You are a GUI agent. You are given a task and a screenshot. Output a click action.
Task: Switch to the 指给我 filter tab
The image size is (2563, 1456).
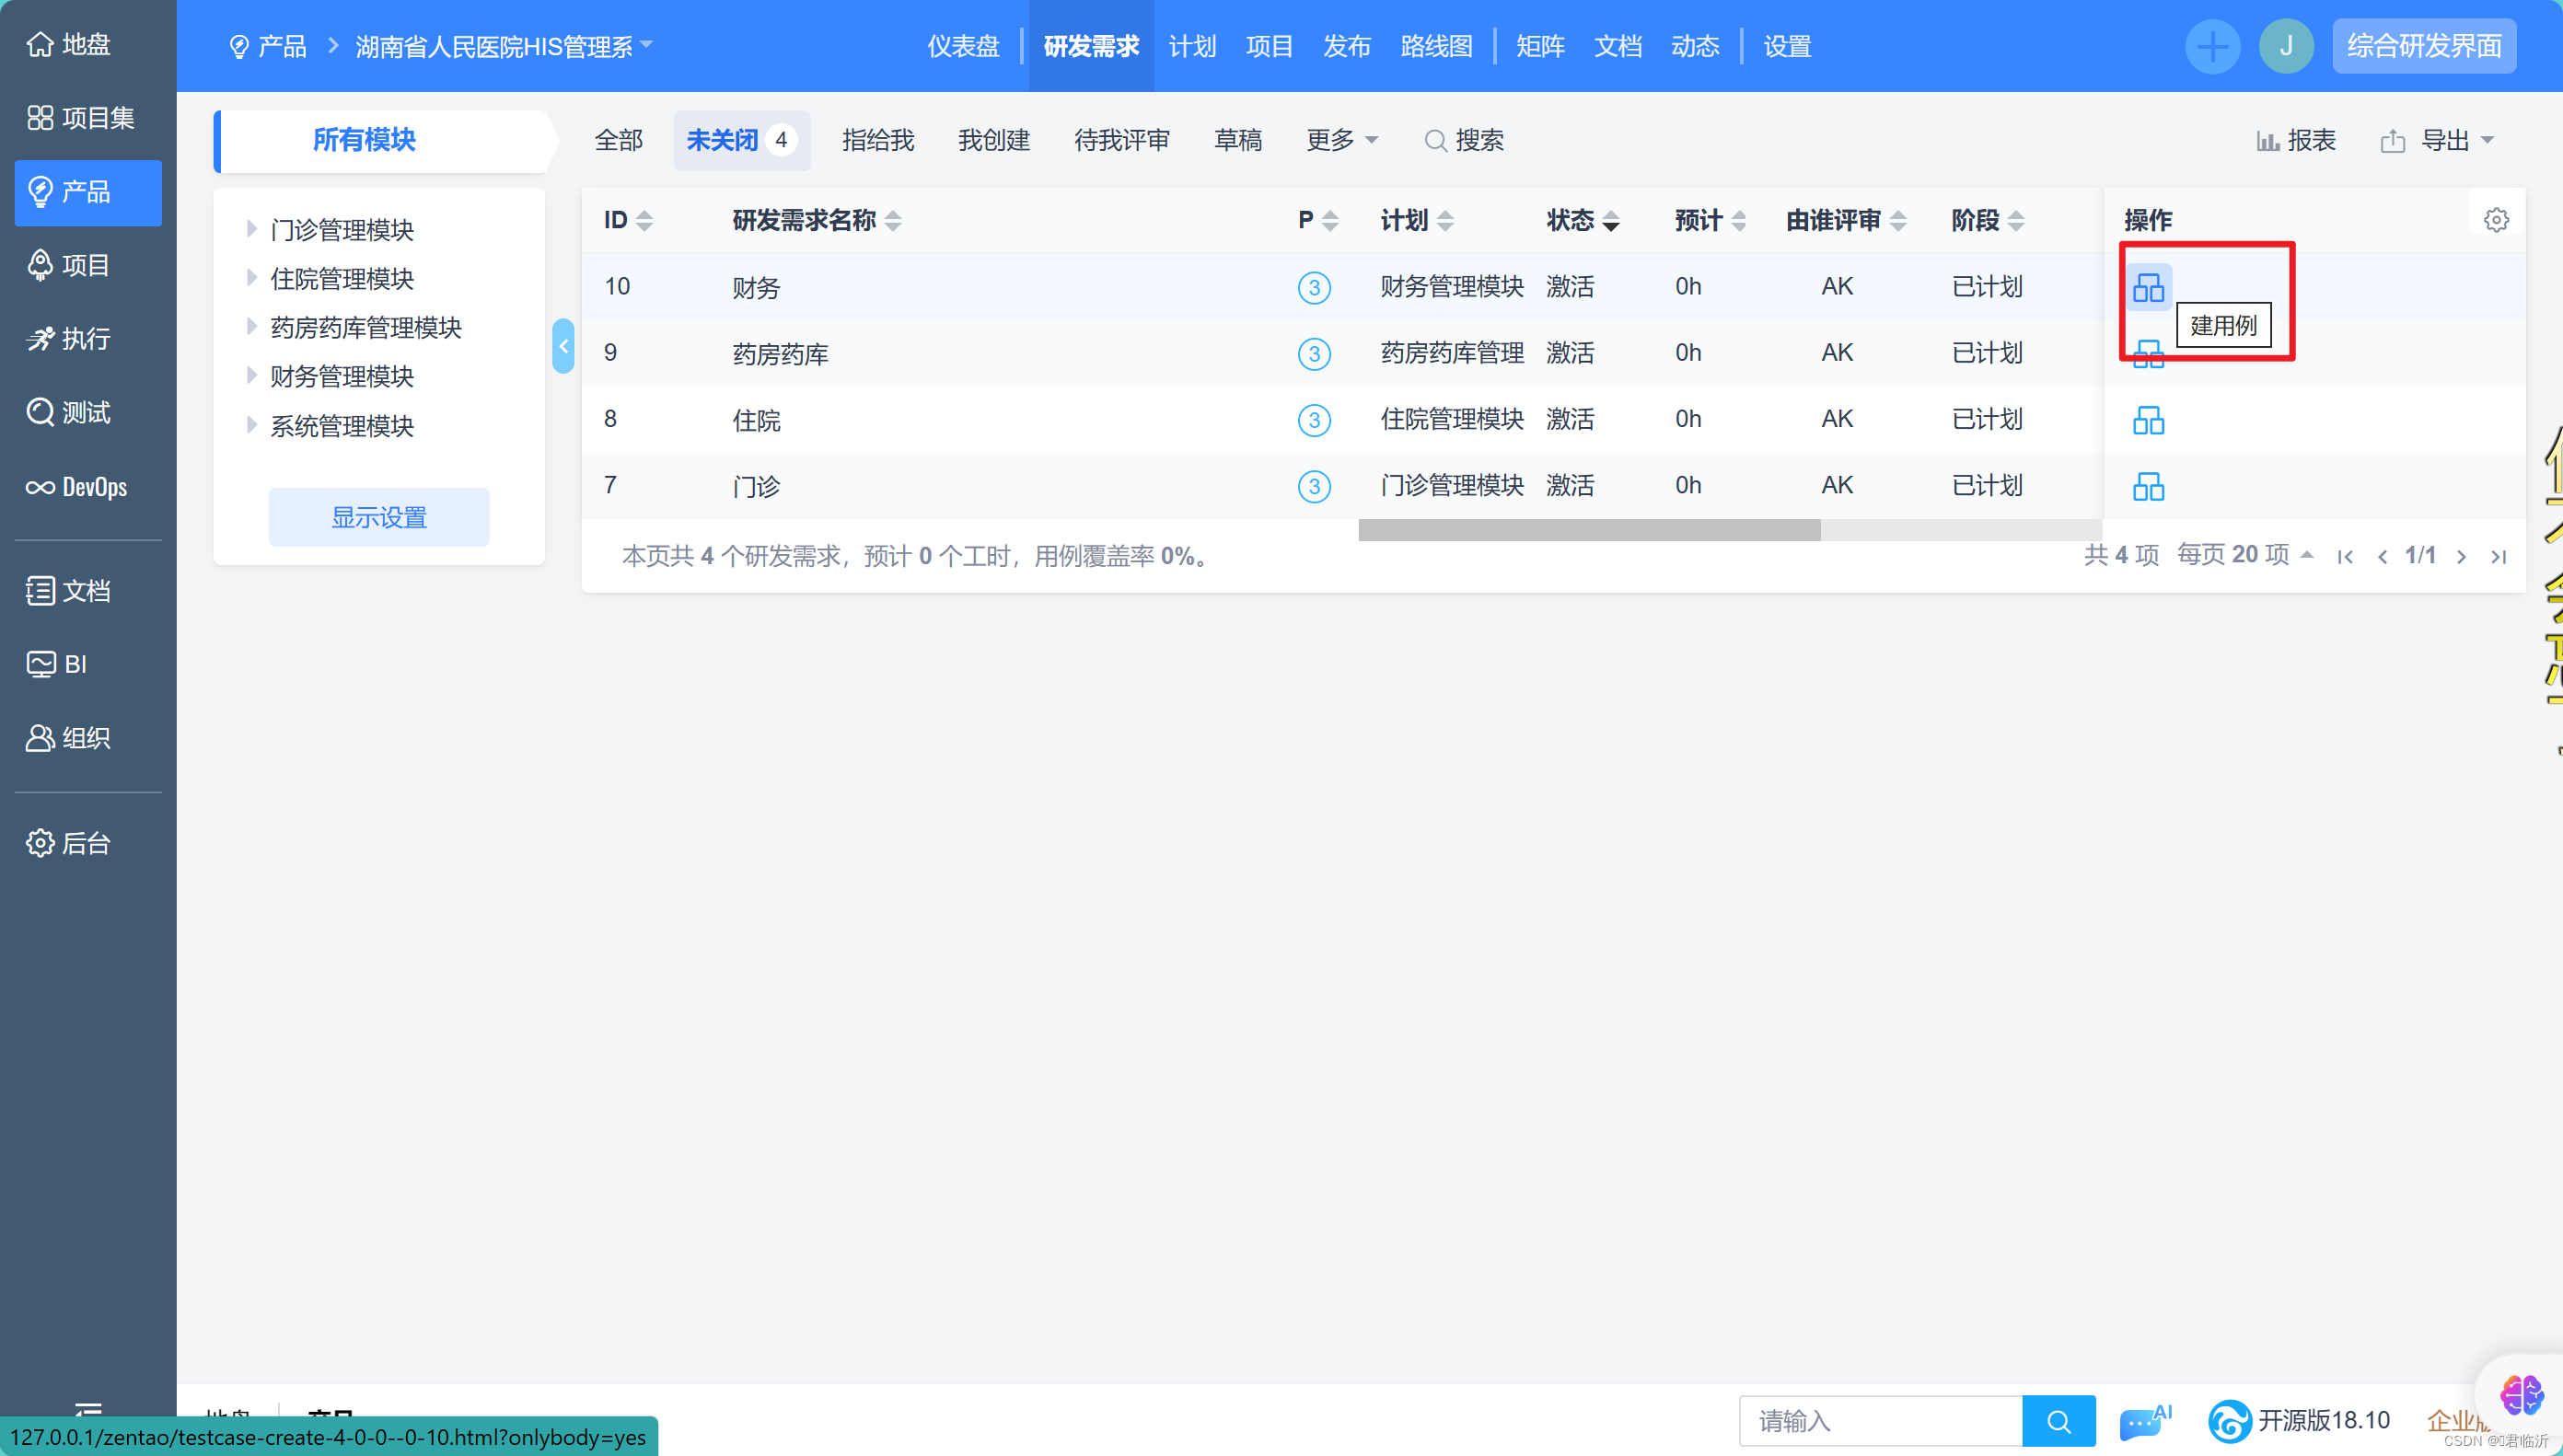[x=877, y=140]
